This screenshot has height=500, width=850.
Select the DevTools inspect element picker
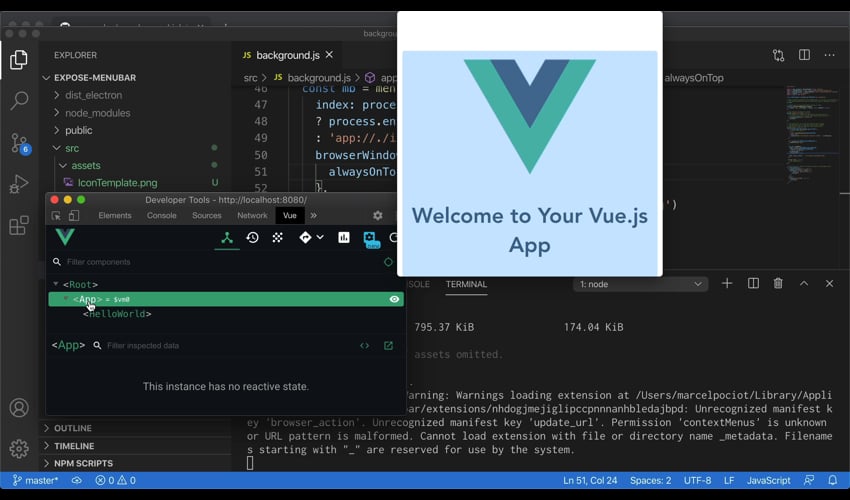[x=56, y=216]
